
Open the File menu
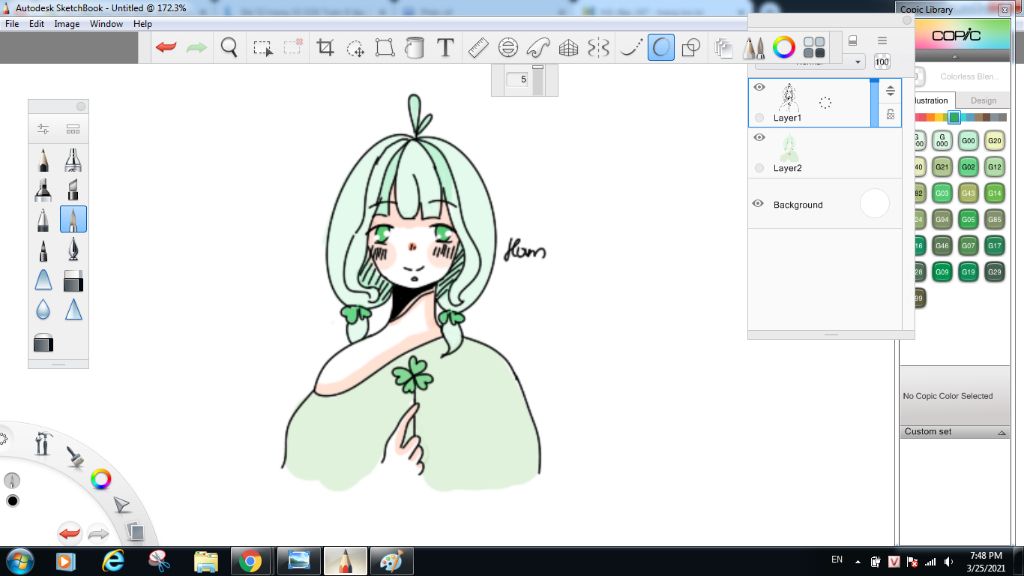[12, 24]
